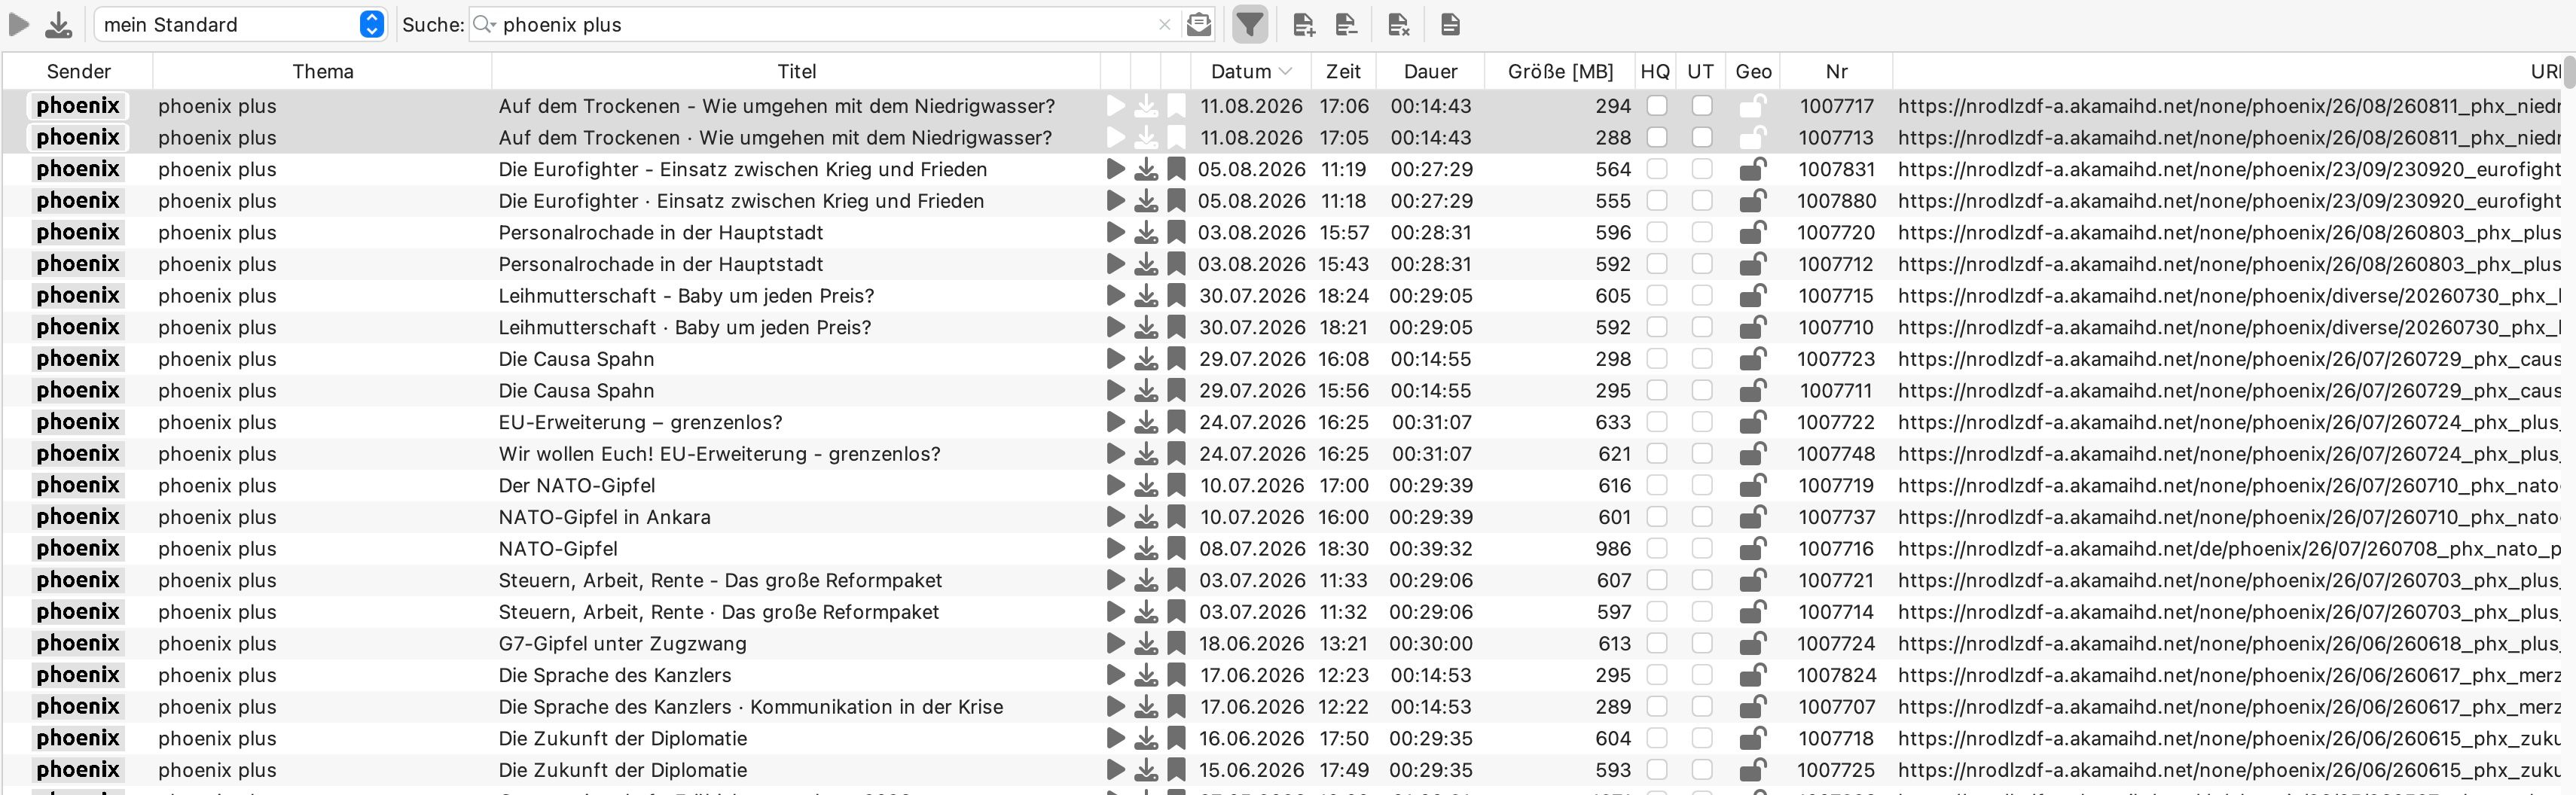This screenshot has height=795, width=2576.
Task: Toggle UT checkbox for row Nr 1007723
Action: (x=1702, y=359)
